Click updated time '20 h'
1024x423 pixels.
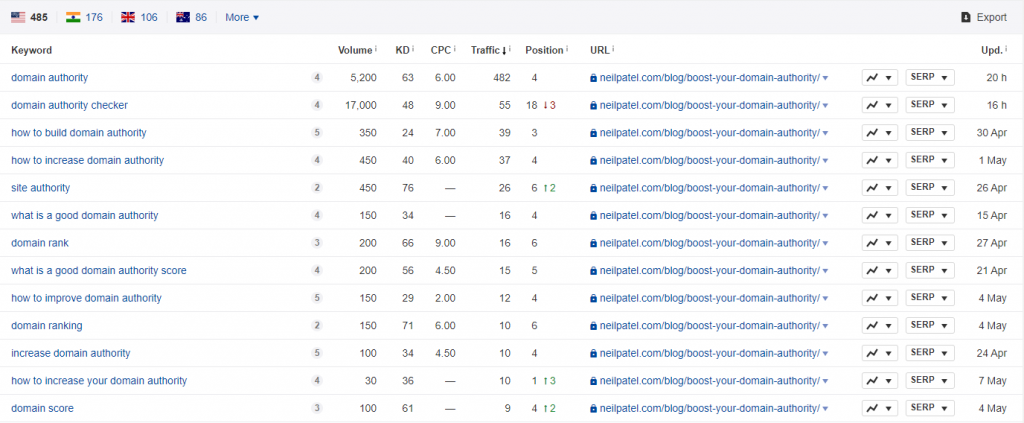996,77
